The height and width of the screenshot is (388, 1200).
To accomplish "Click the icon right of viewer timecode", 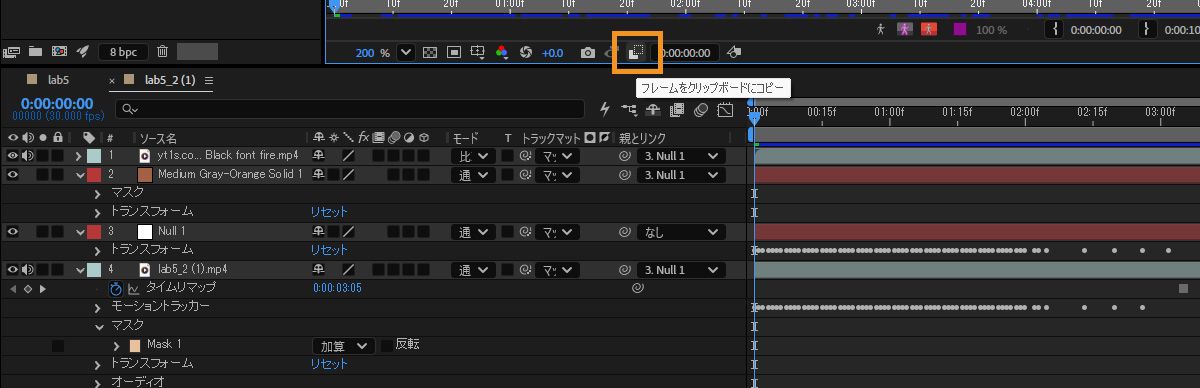I will [x=733, y=52].
